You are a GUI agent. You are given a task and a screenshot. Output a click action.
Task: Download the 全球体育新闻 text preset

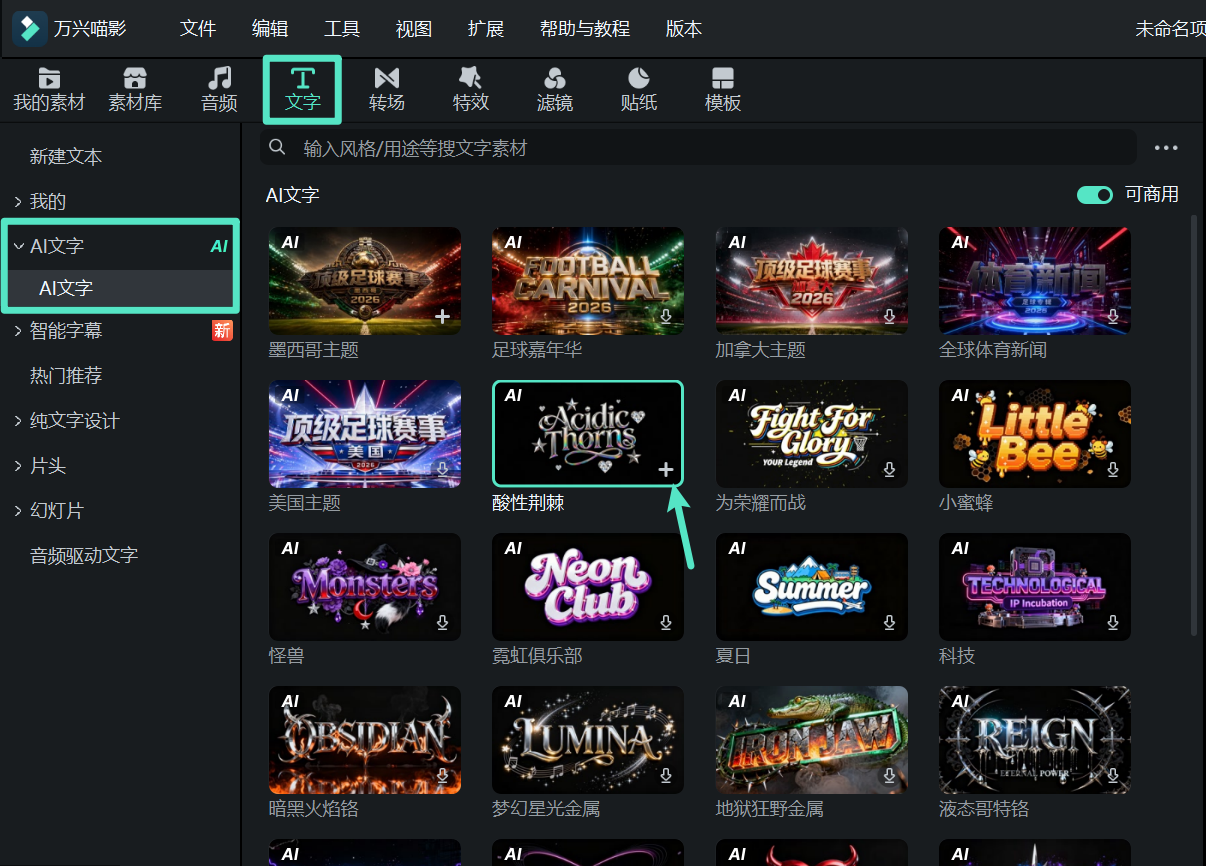click(1113, 316)
